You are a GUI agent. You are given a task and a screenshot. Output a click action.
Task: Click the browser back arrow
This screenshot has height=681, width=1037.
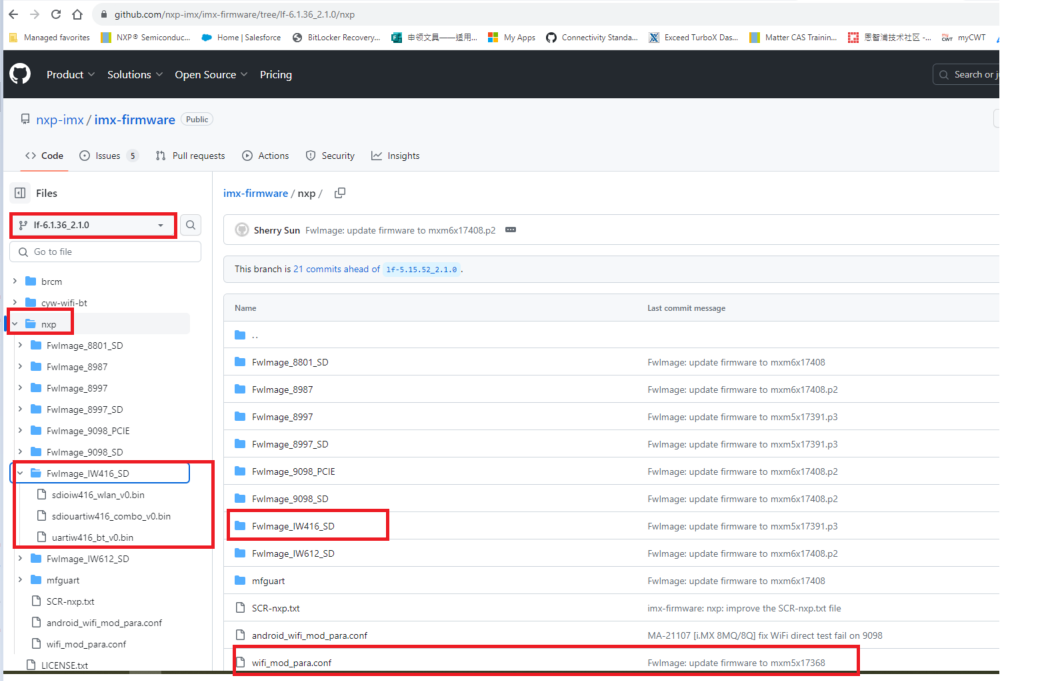click(x=12, y=14)
